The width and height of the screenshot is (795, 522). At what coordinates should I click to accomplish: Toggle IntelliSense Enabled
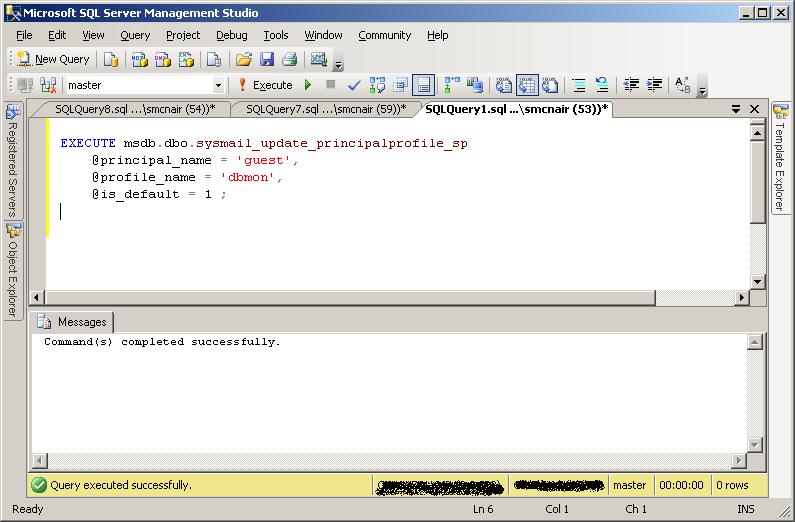[x=423, y=85]
